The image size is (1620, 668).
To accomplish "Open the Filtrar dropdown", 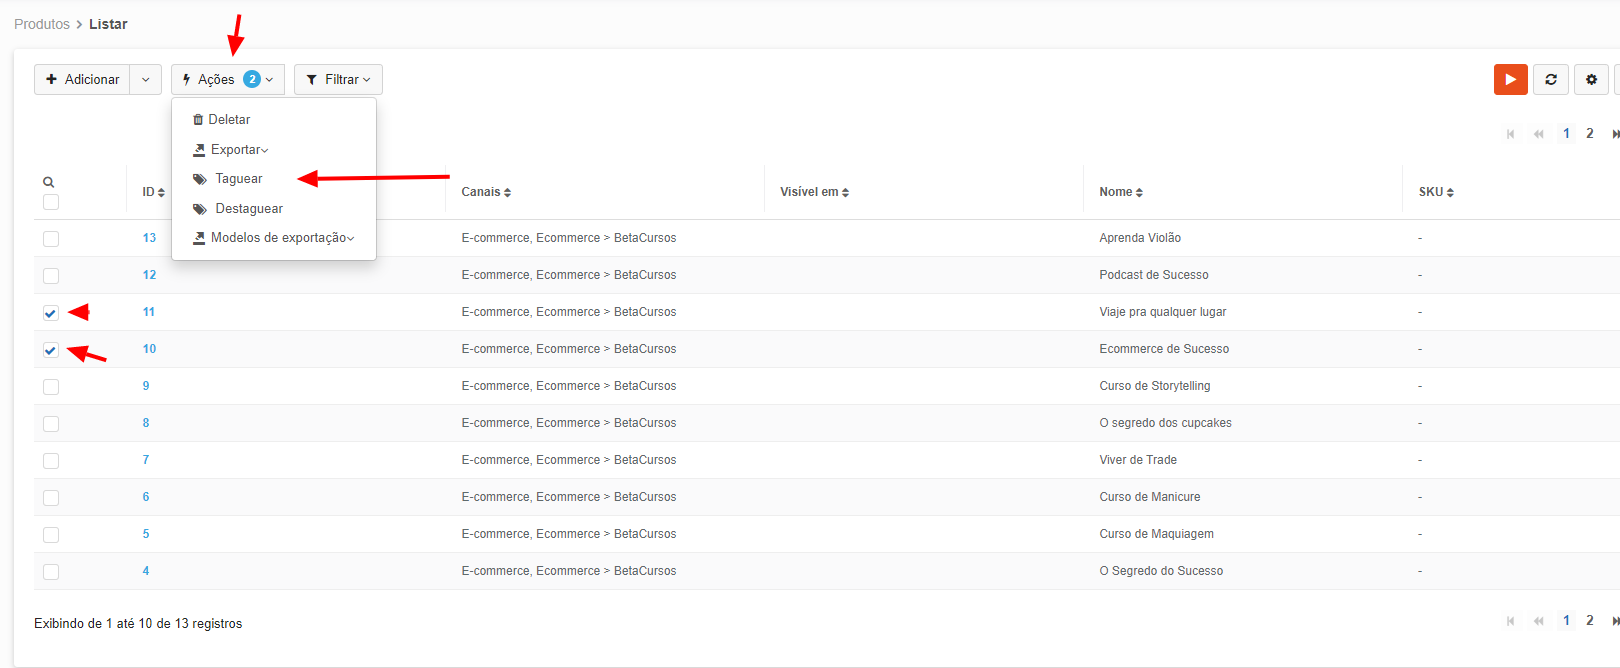I will (338, 79).
